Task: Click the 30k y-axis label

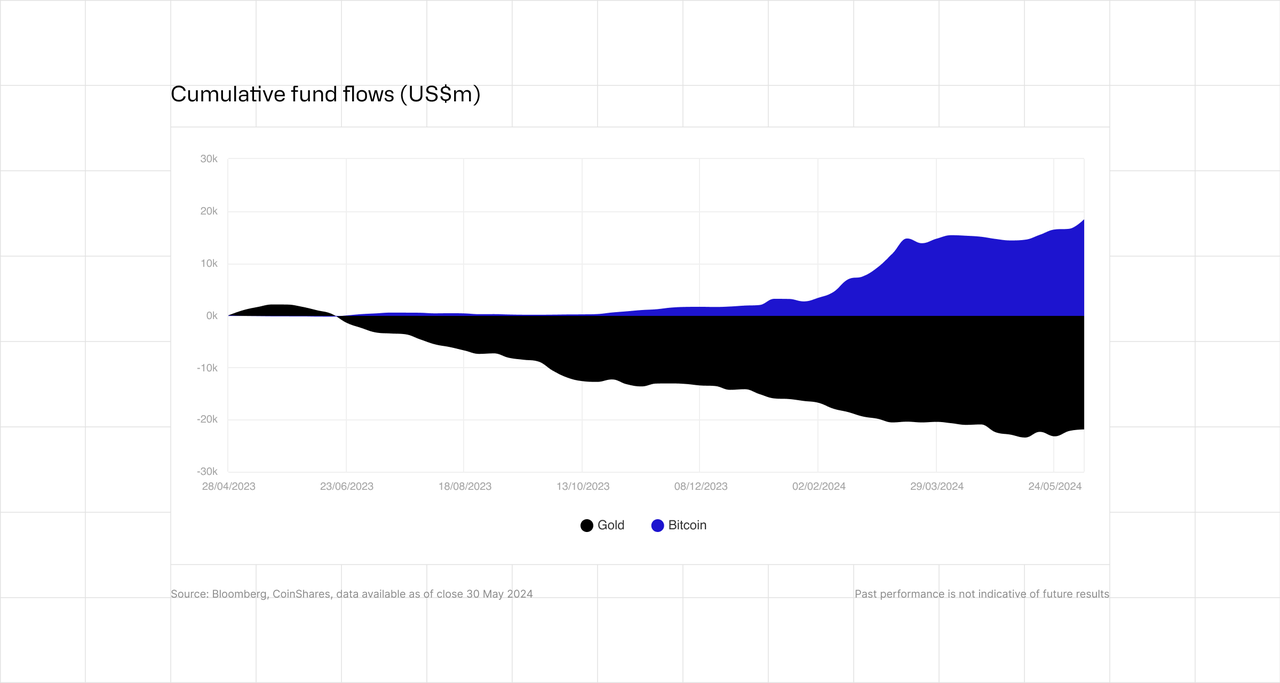Action: [x=209, y=159]
